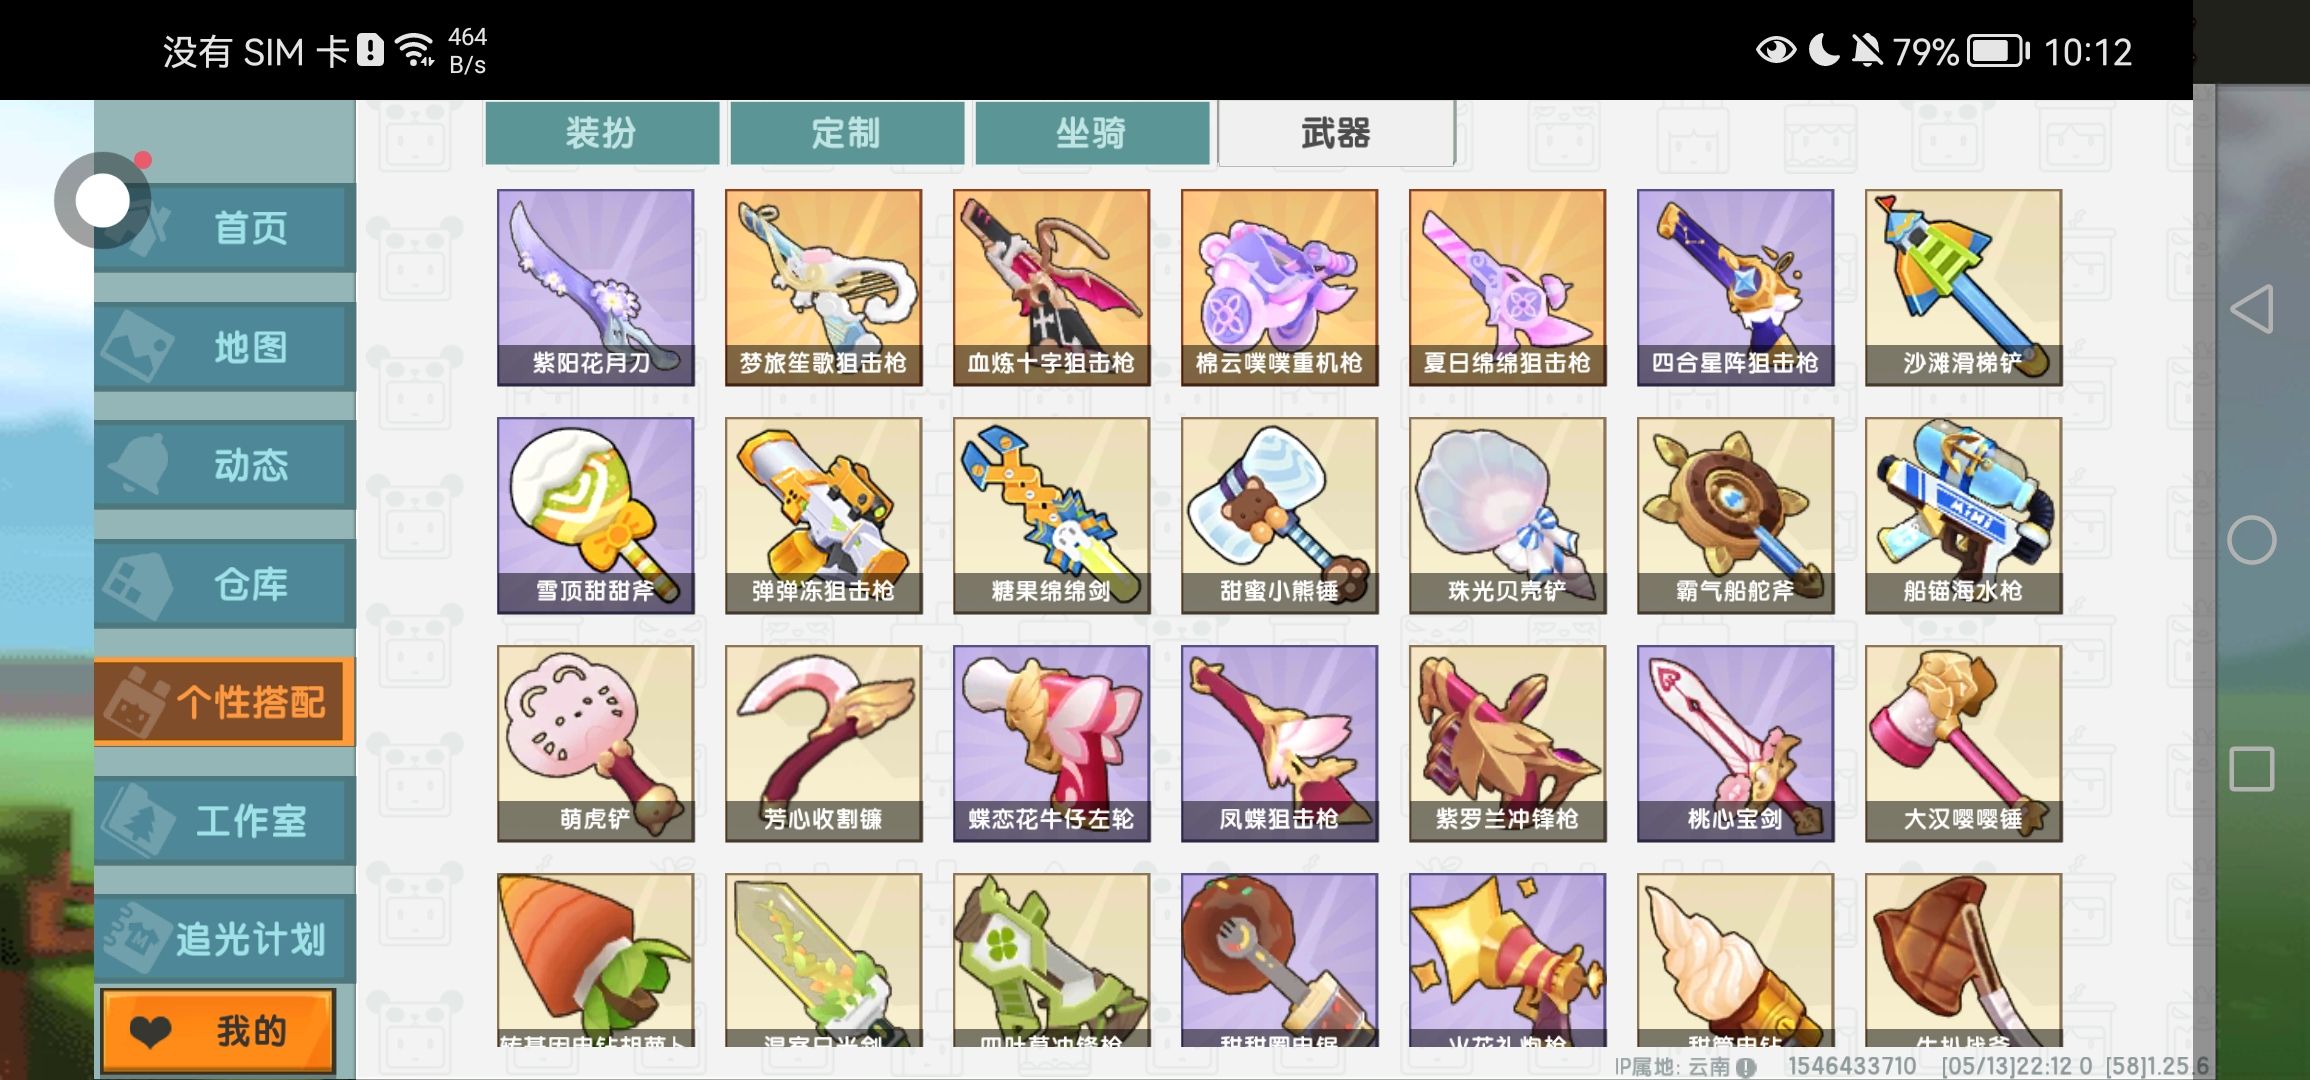Image resolution: width=2310 pixels, height=1080 pixels.
Task: Tap the 我的 heart button
Action: [218, 1031]
